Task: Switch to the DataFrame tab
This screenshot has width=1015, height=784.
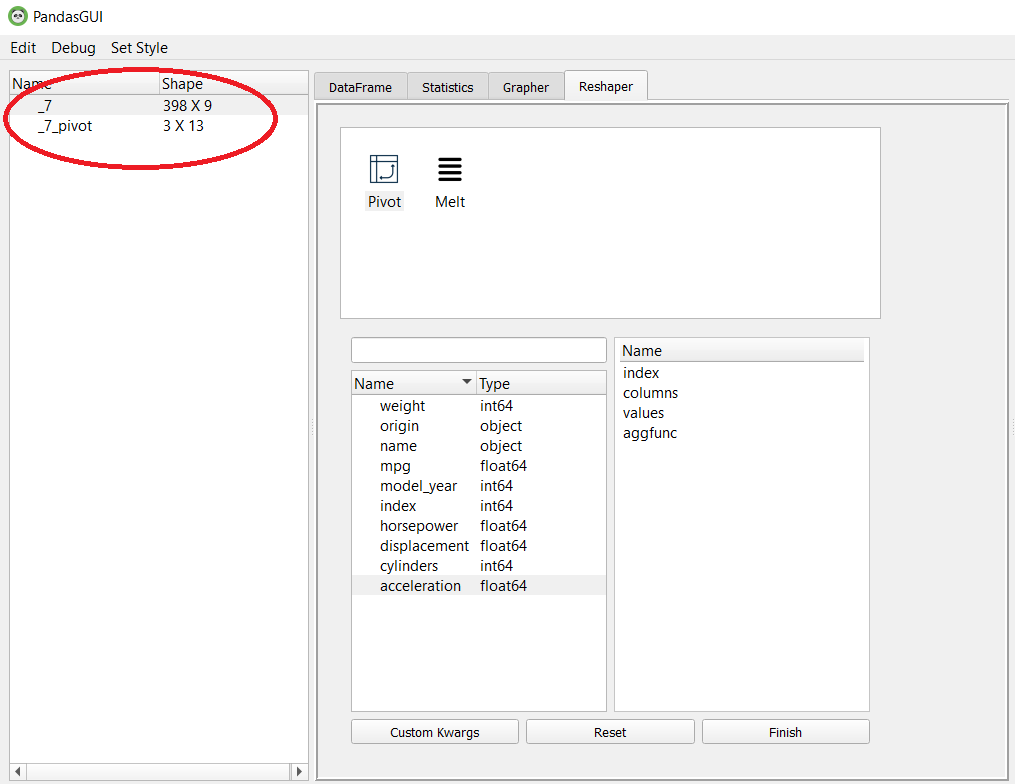Action: (360, 87)
